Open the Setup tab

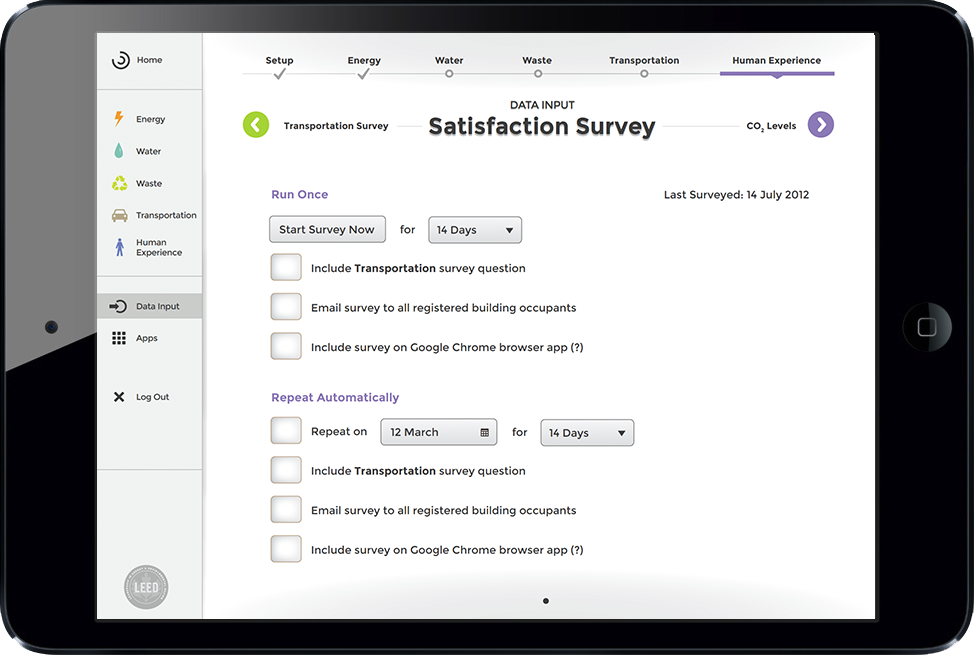point(280,60)
